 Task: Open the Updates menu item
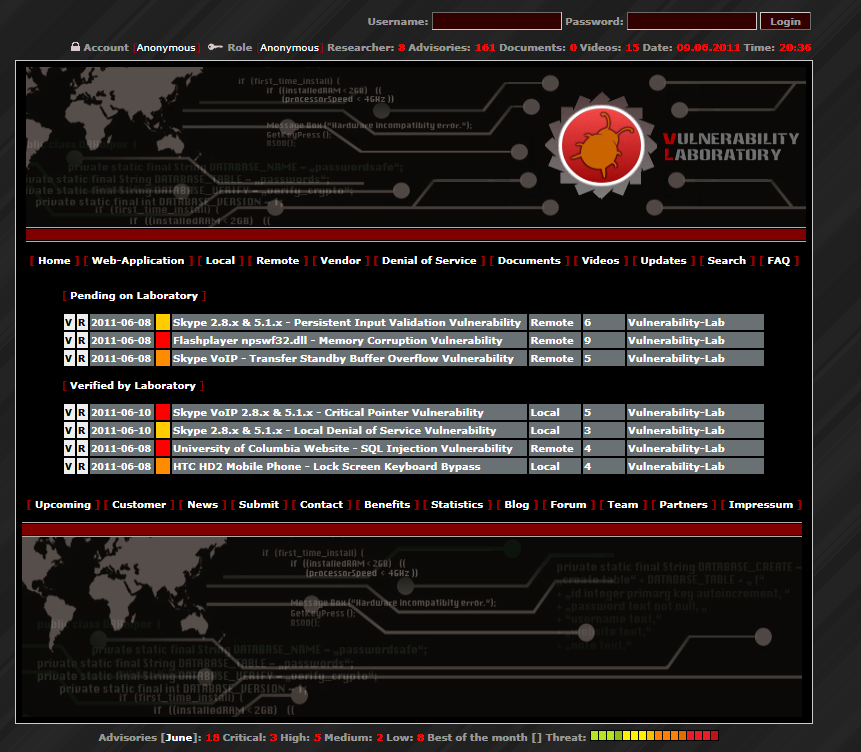[x=663, y=261]
